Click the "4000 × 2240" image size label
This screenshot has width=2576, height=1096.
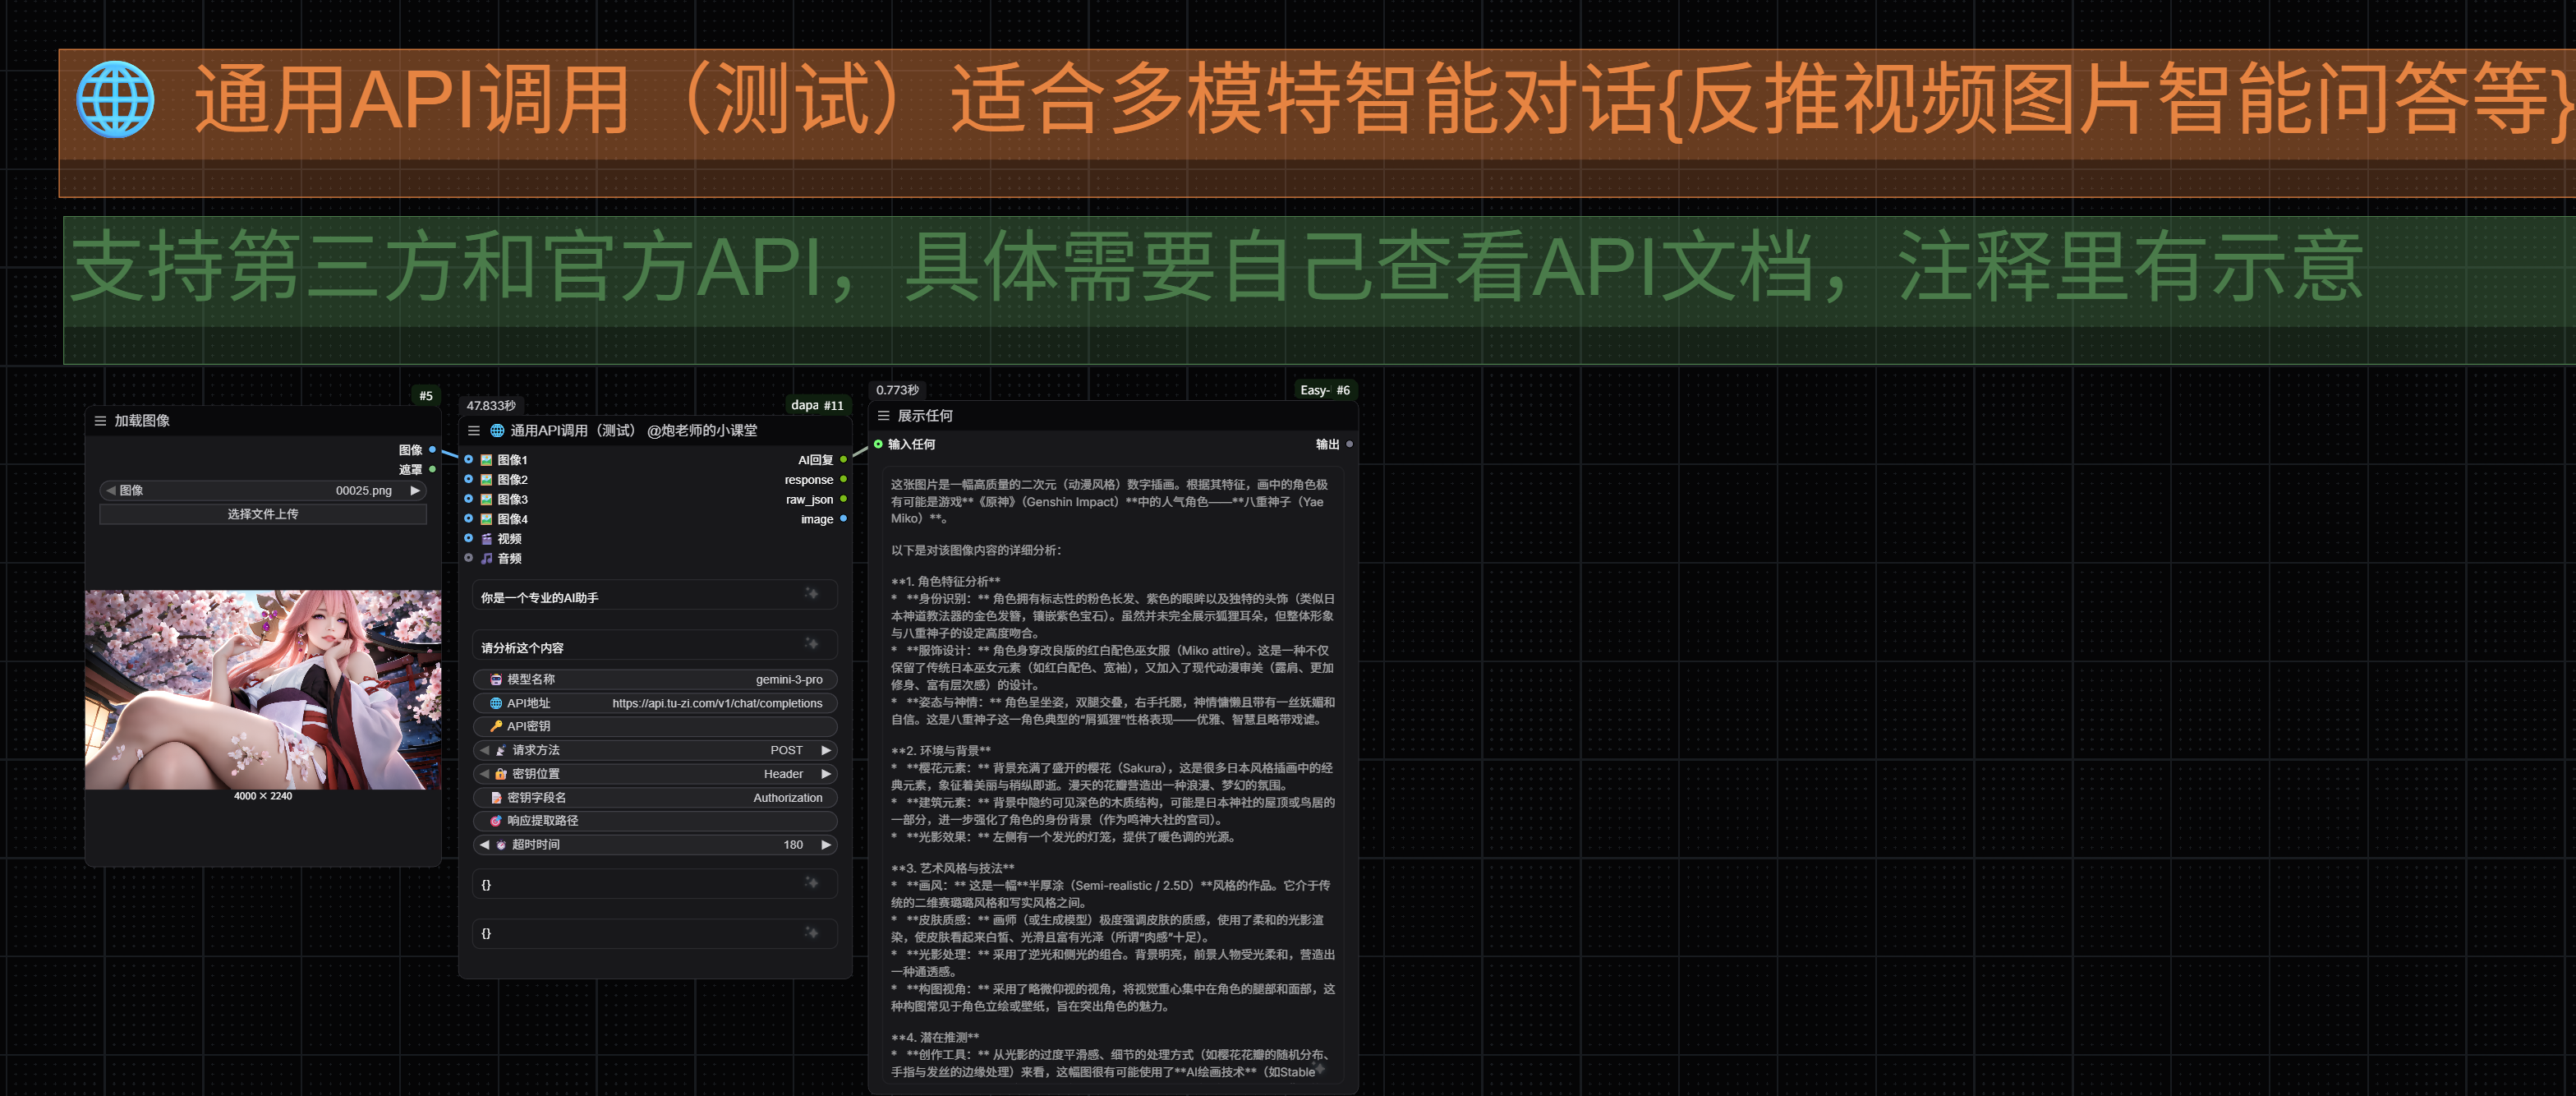263,796
